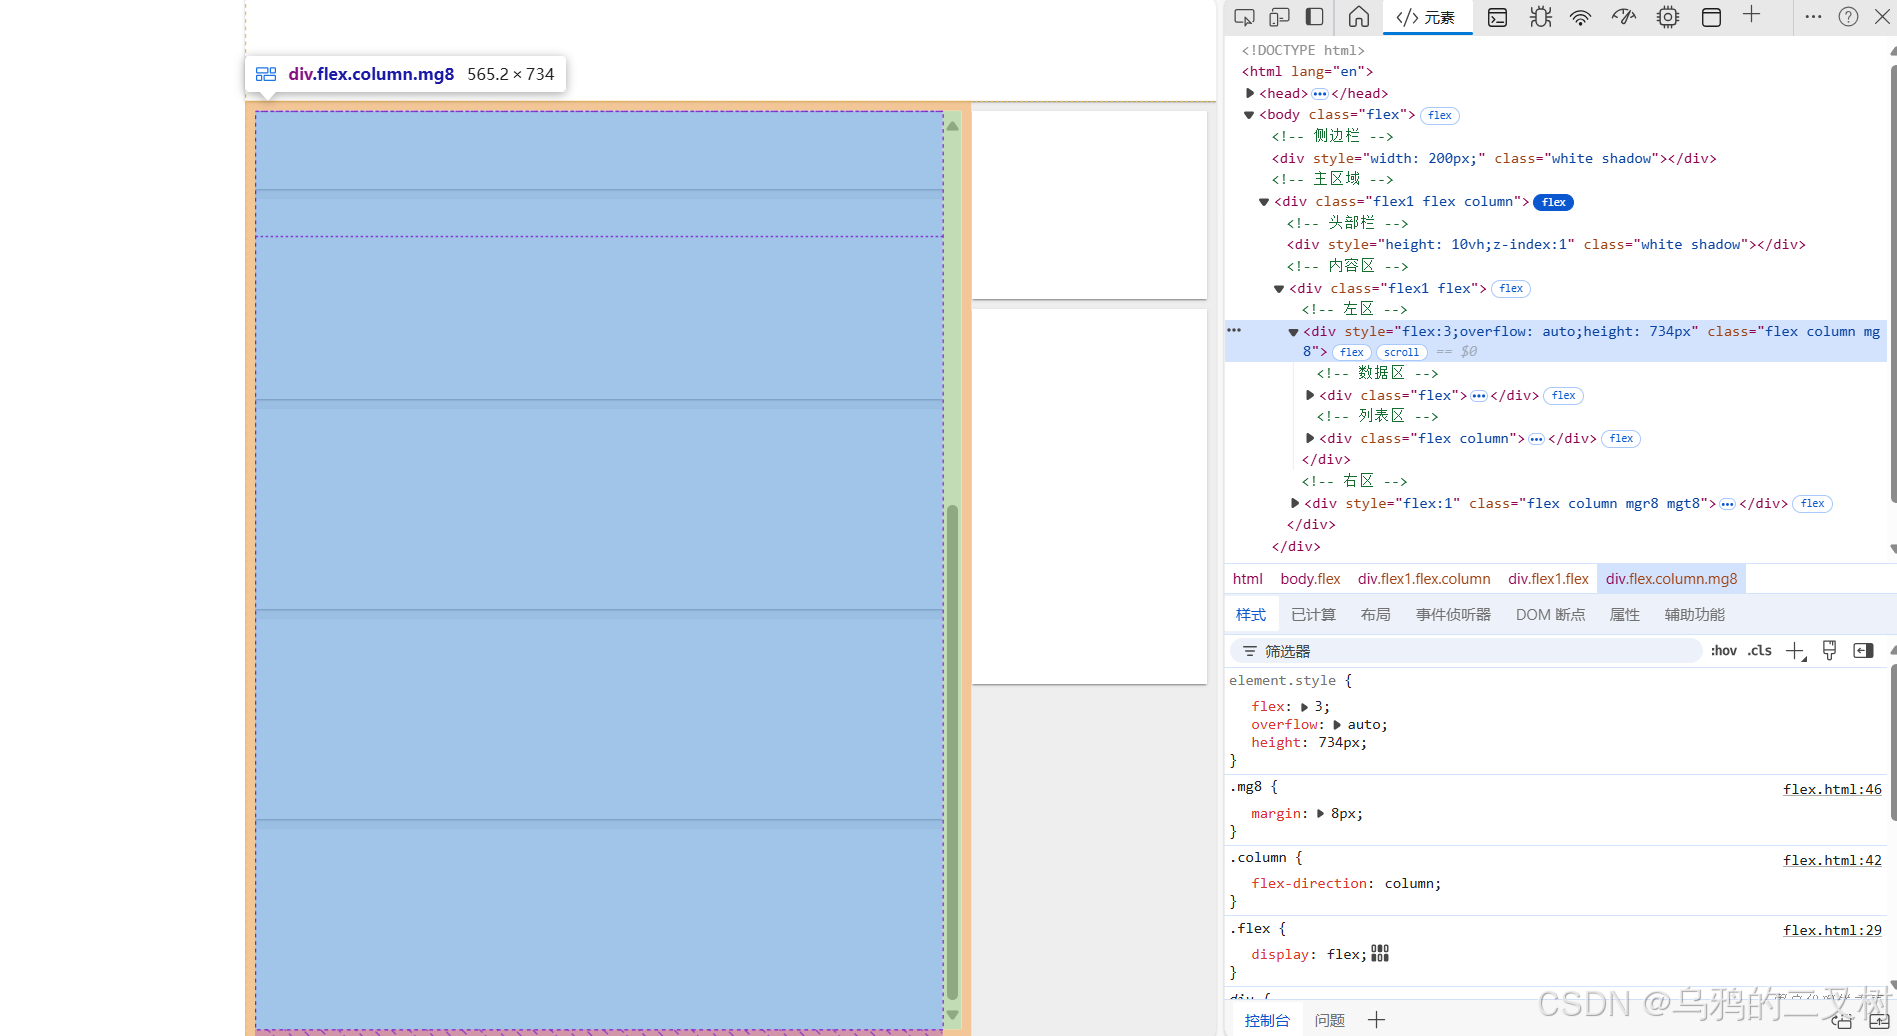This screenshot has width=1897, height=1036.
Task: Select the inspect element tool
Action: [x=1244, y=17]
